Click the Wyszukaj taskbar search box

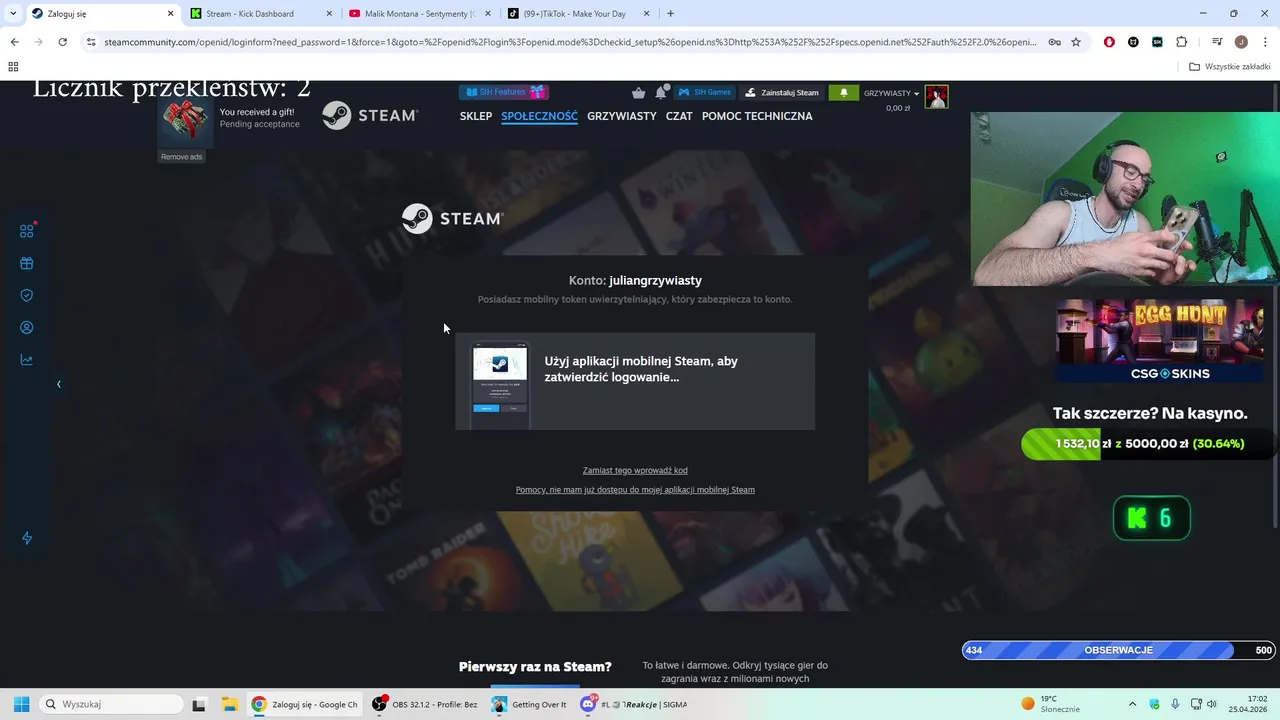pyautogui.click(x=109, y=704)
